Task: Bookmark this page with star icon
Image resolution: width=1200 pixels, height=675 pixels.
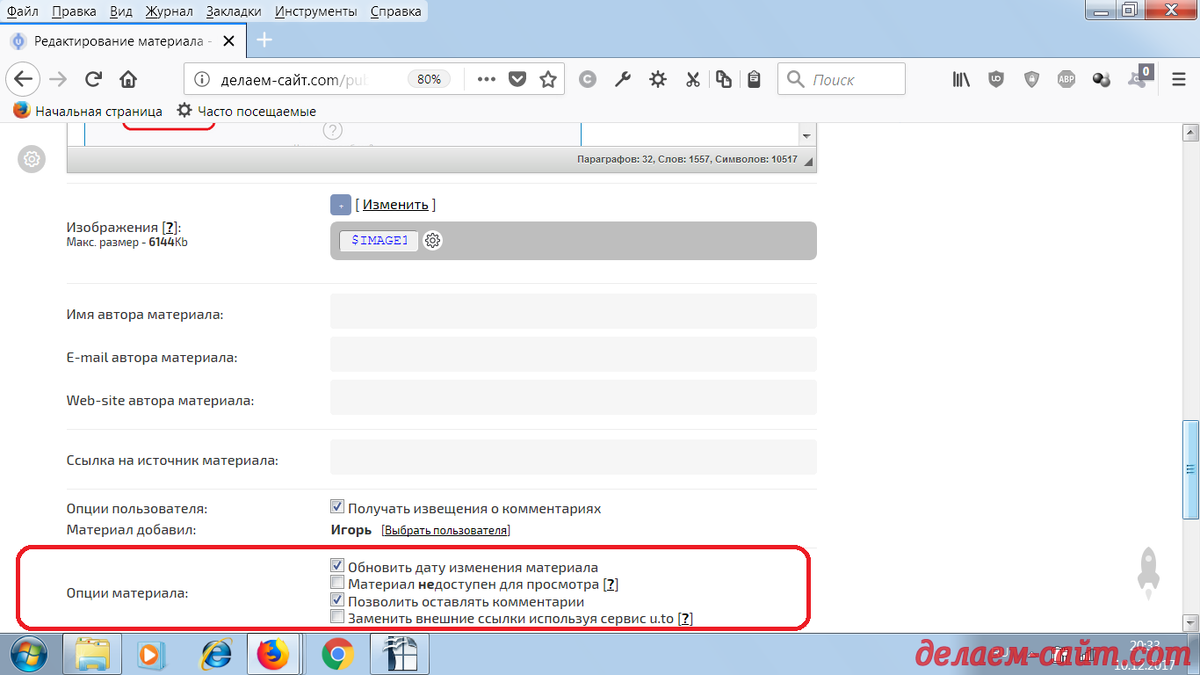Action: point(548,79)
